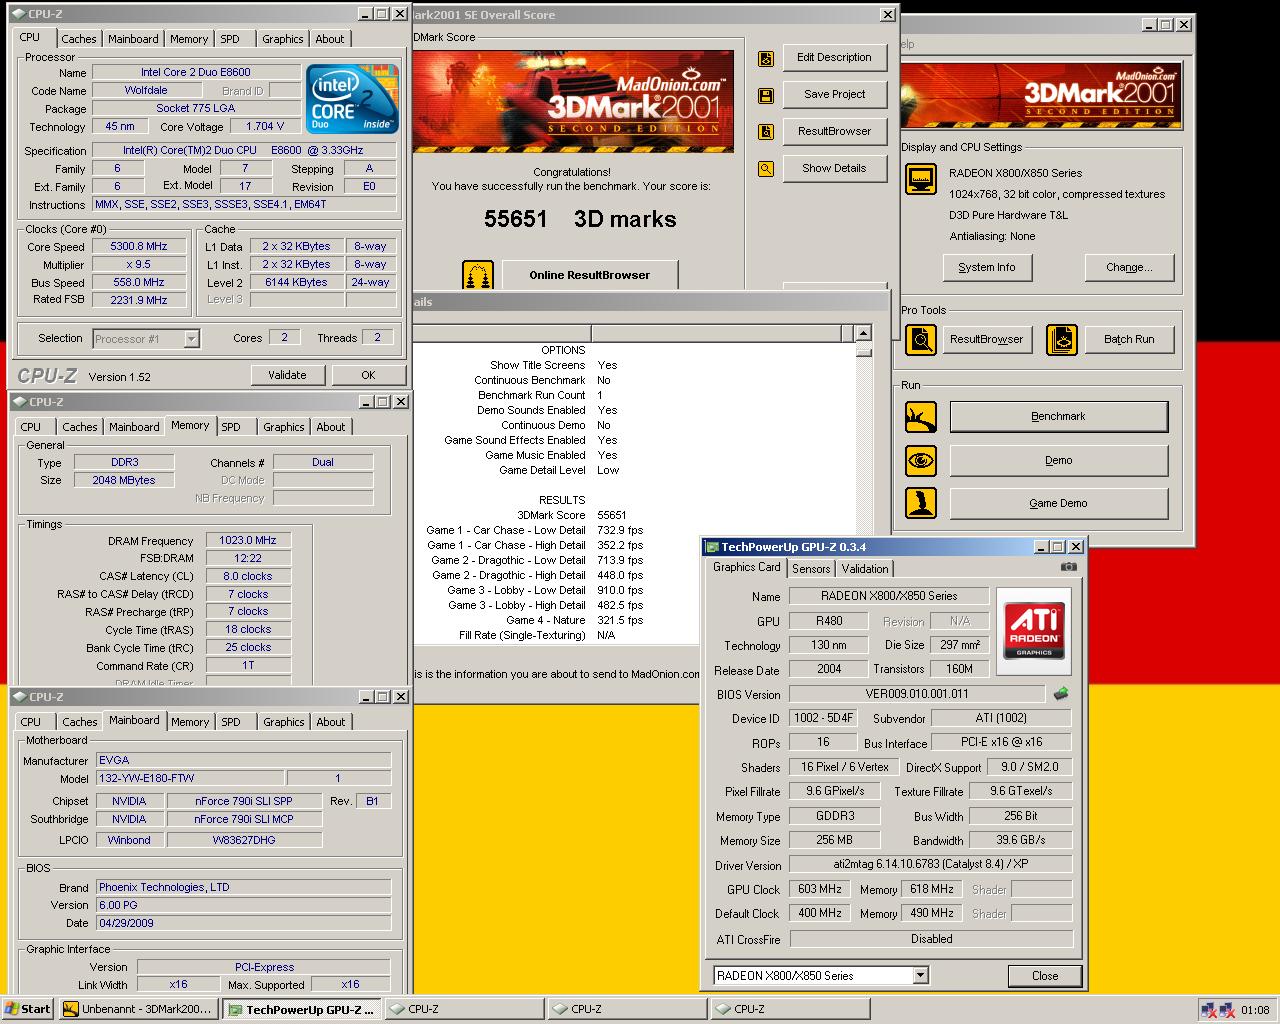1280x1024 pixels.
Task: Click the Batch Run document icon
Action: [x=1061, y=340]
